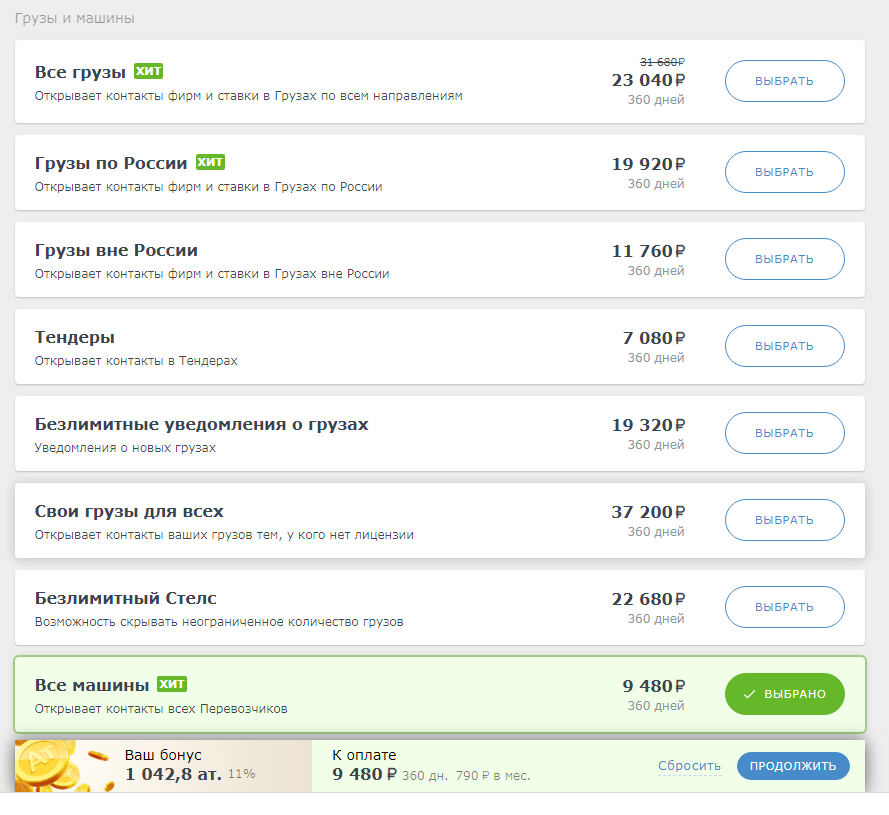Pick Безлимитные уведомления о грузах via ВЫБРАТЬ
889x815 pixels.
(784, 433)
